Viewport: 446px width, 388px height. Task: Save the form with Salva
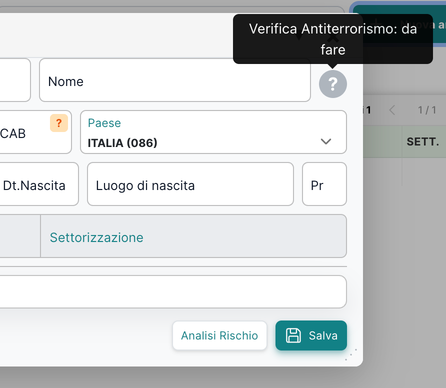(x=311, y=335)
